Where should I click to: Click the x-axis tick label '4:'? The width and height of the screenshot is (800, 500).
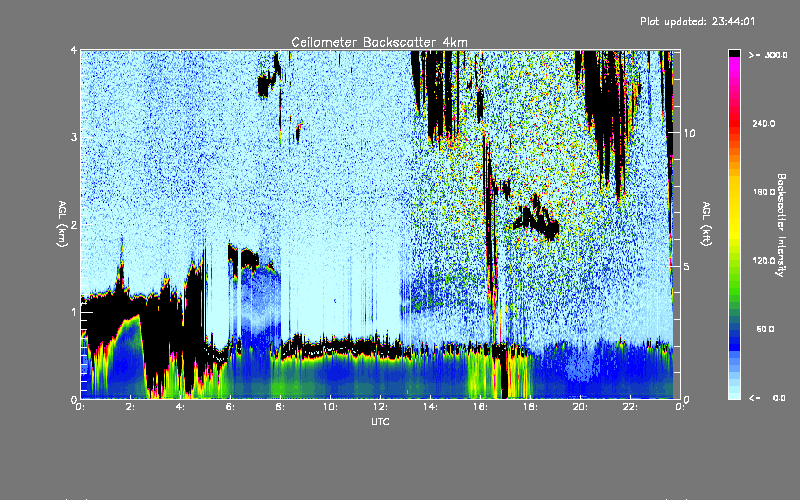(x=180, y=407)
